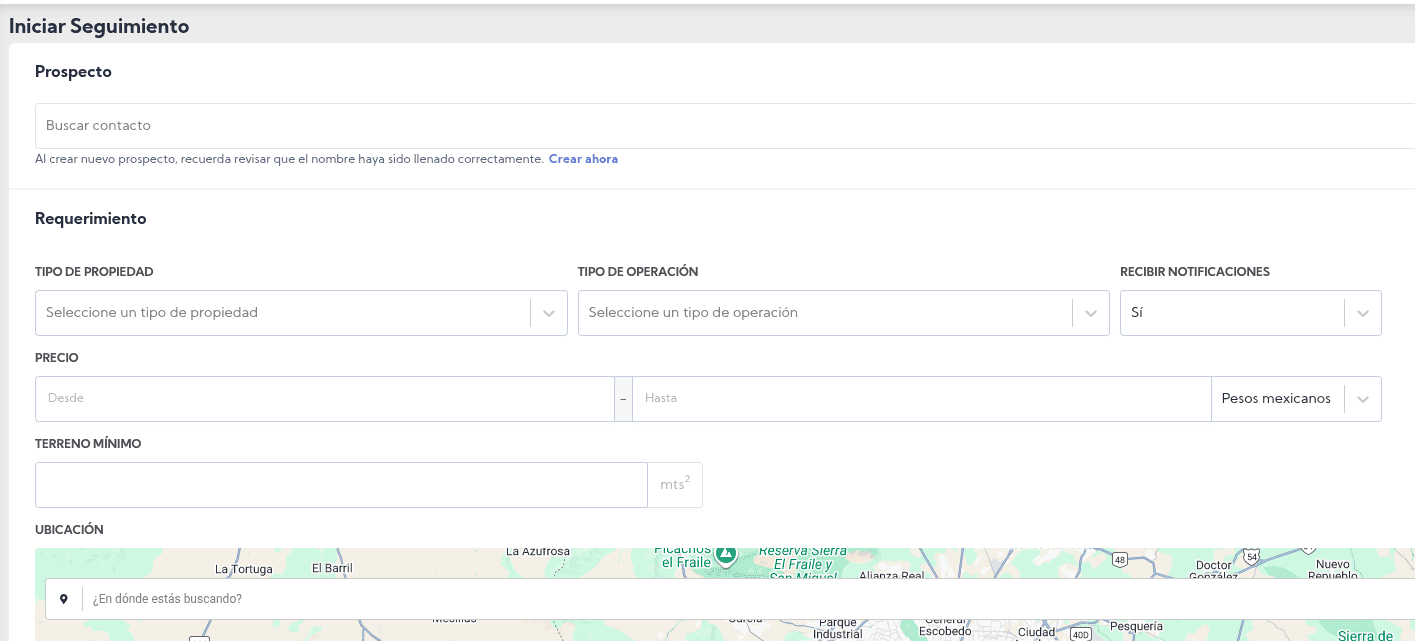Click the 40D highway shield on map

pyautogui.click(x=1079, y=634)
